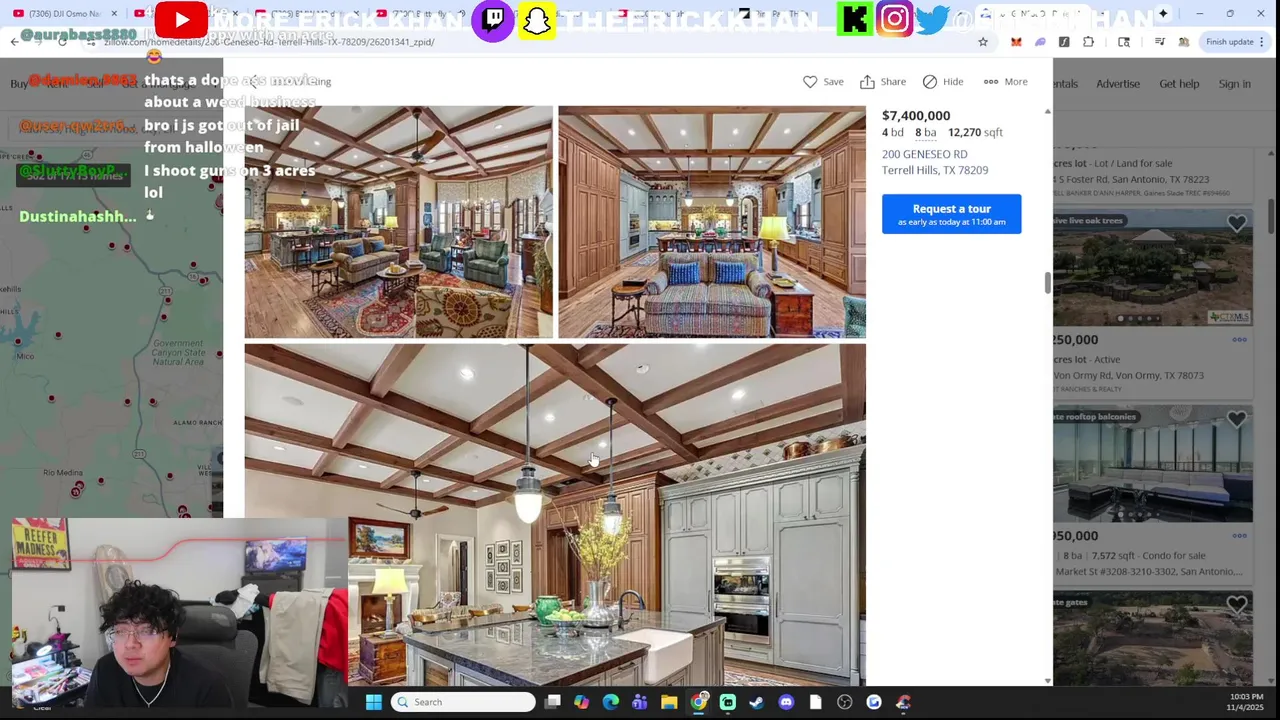Open OBS Studio from the taskbar

click(x=845, y=702)
